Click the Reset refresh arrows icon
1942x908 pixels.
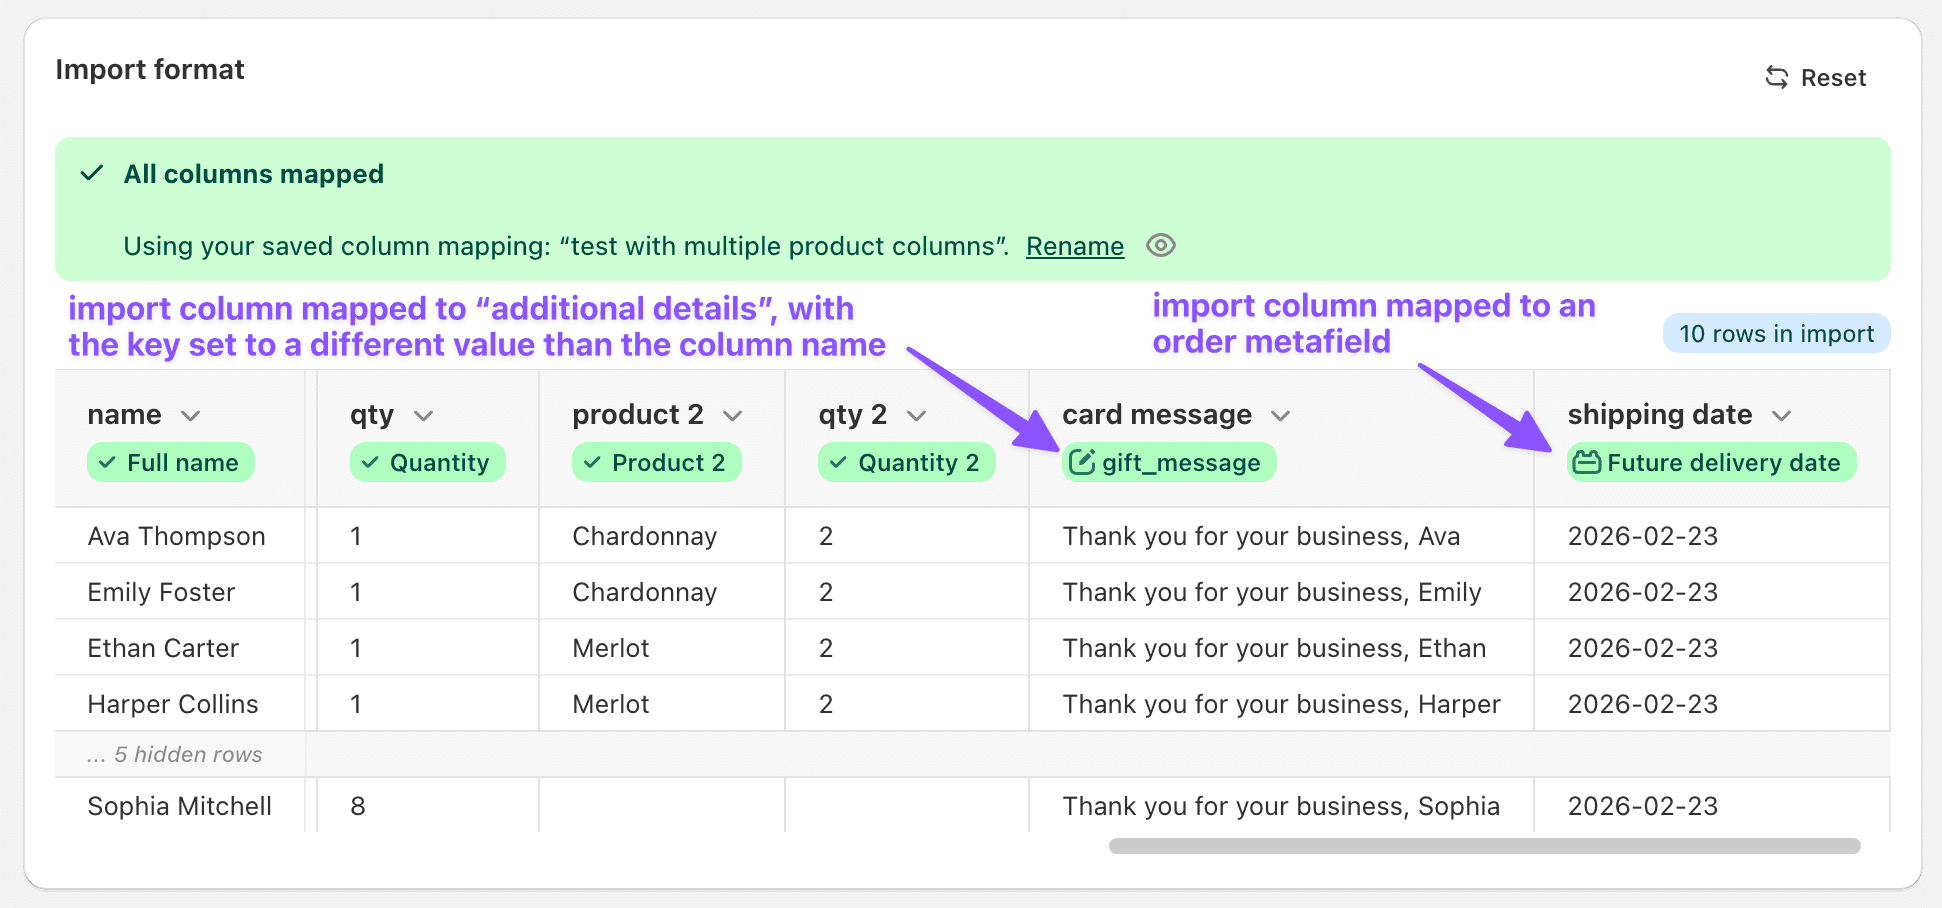(1776, 77)
